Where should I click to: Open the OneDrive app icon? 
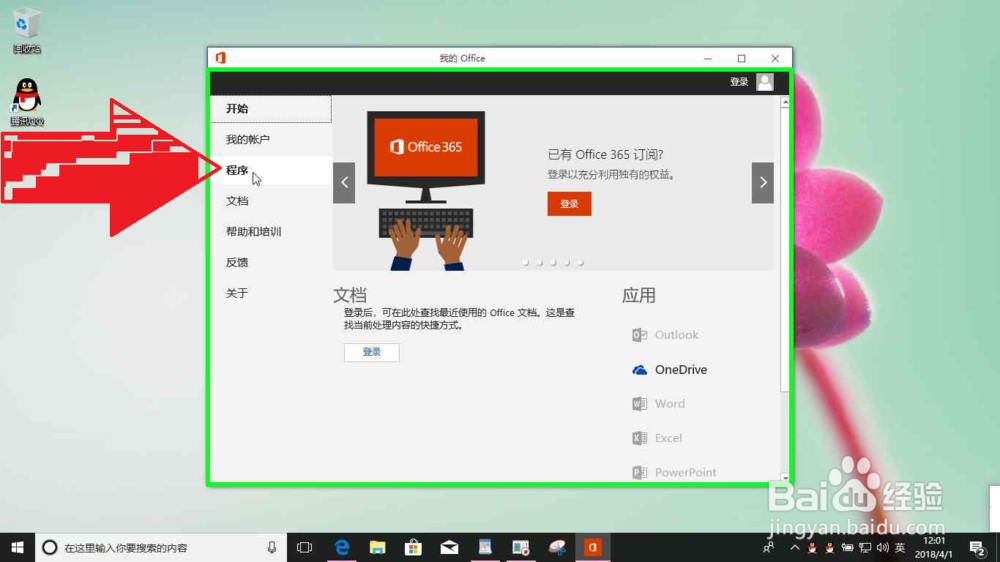639,370
